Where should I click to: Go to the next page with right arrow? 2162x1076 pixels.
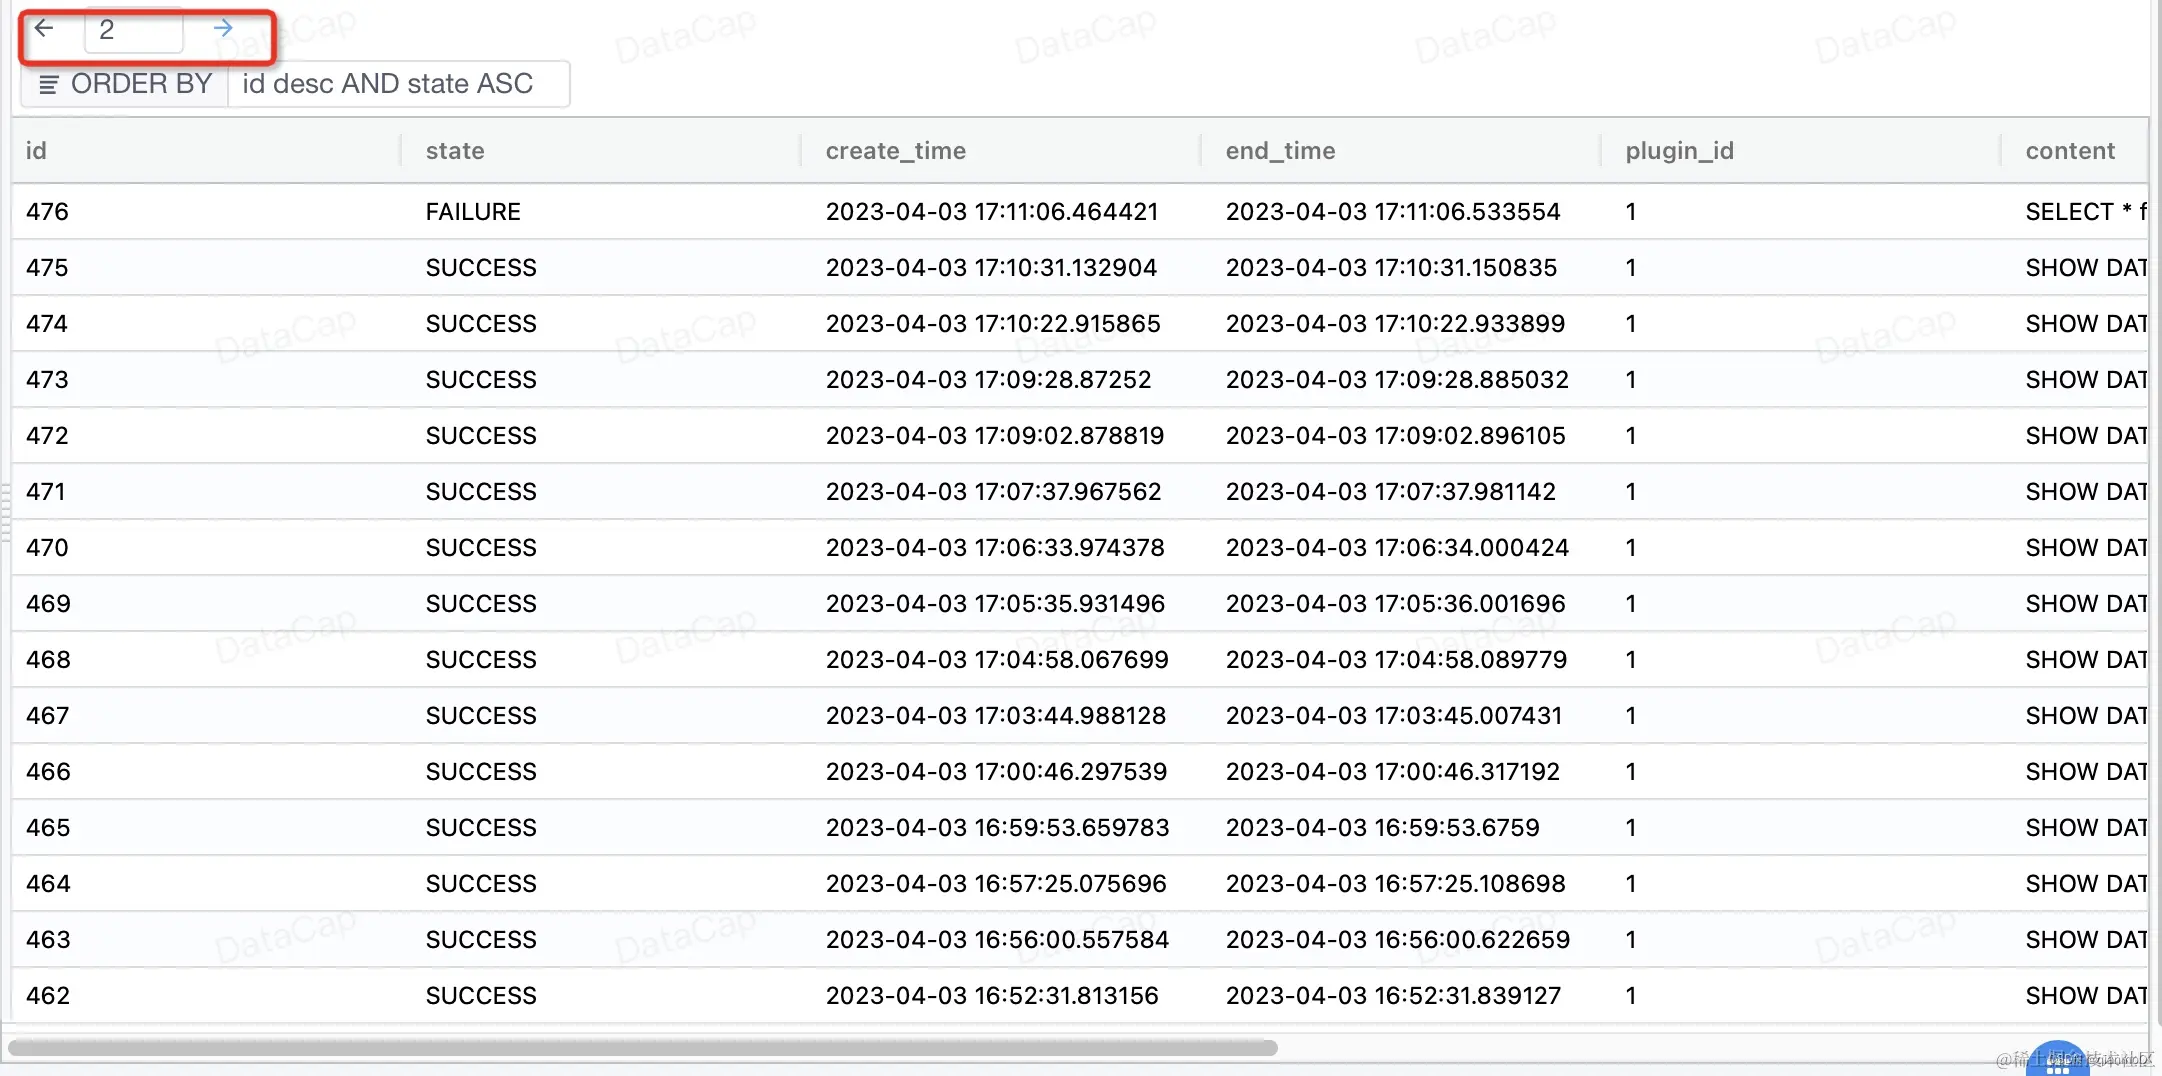223,29
